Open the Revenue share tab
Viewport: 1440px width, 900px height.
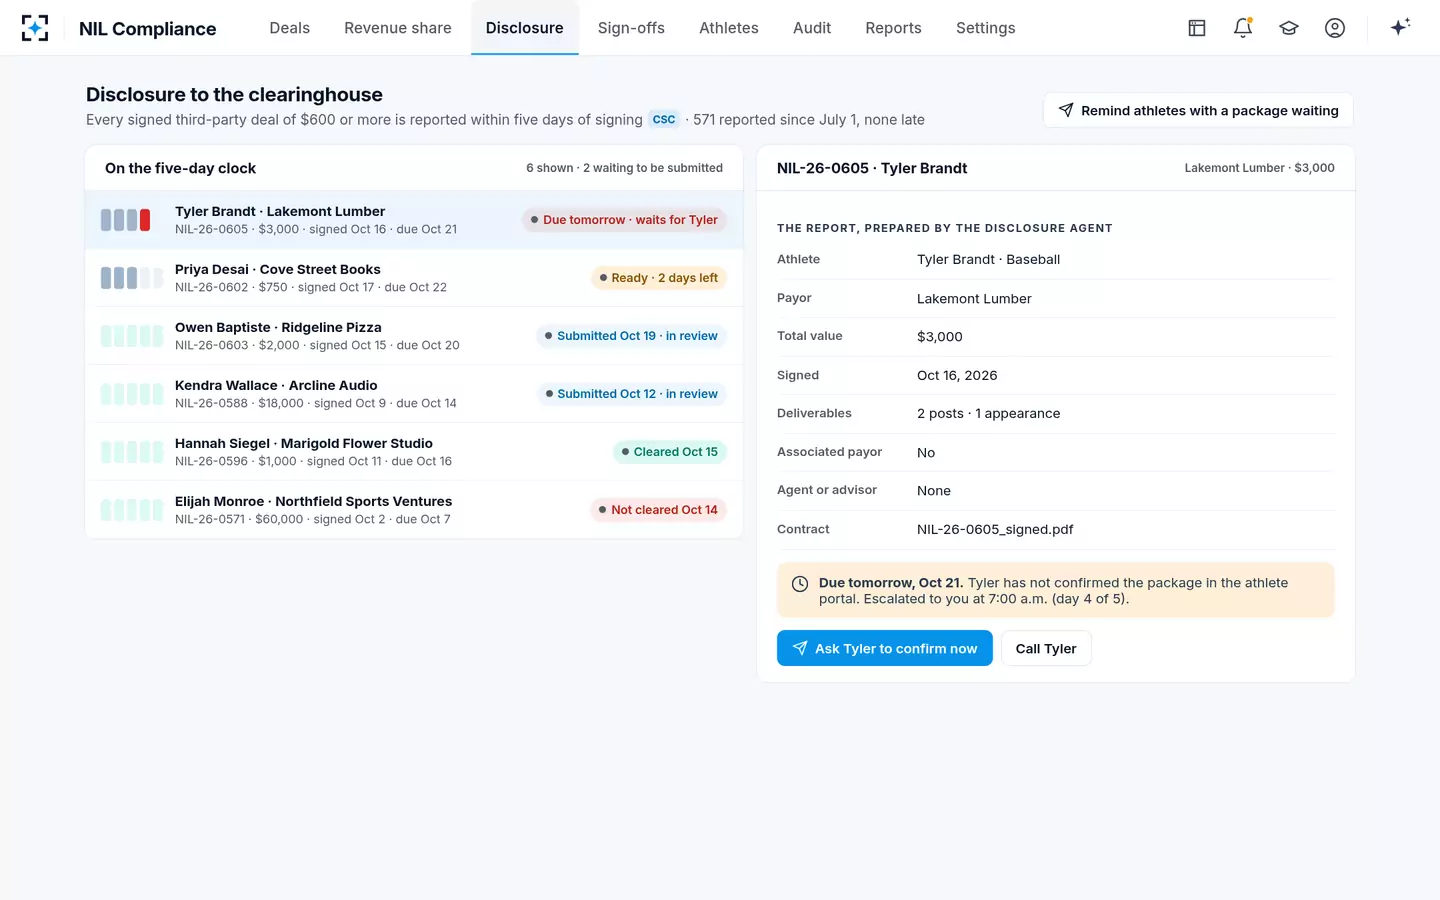(x=398, y=28)
